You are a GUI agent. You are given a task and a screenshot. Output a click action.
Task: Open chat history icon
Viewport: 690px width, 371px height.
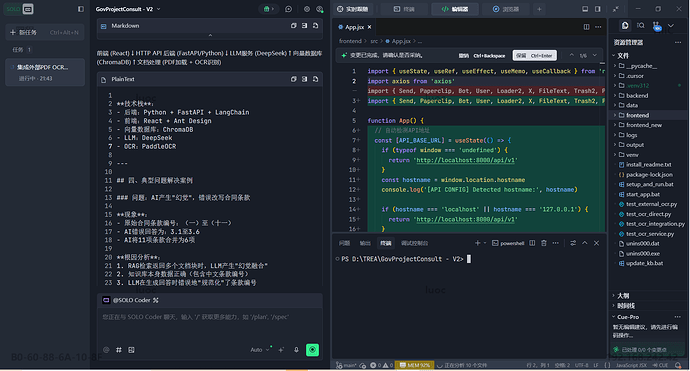point(289,9)
